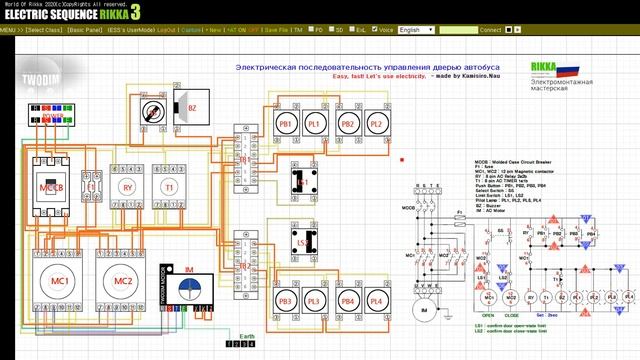Click the POWER supply terminal block
The width and height of the screenshot is (640, 360).
pyautogui.click(x=51, y=115)
